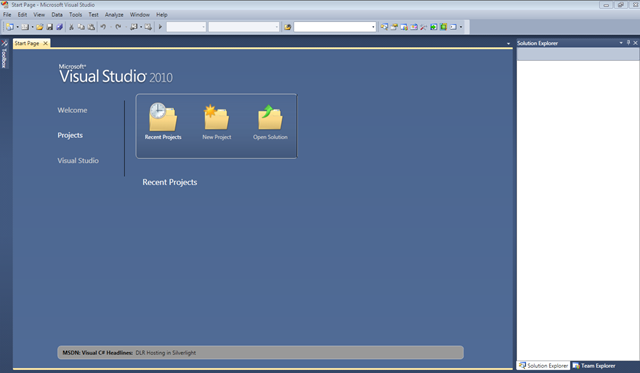This screenshot has height=373, width=640.
Task: Click the Undo arrow toolbar icon
Action: (103, 27)
